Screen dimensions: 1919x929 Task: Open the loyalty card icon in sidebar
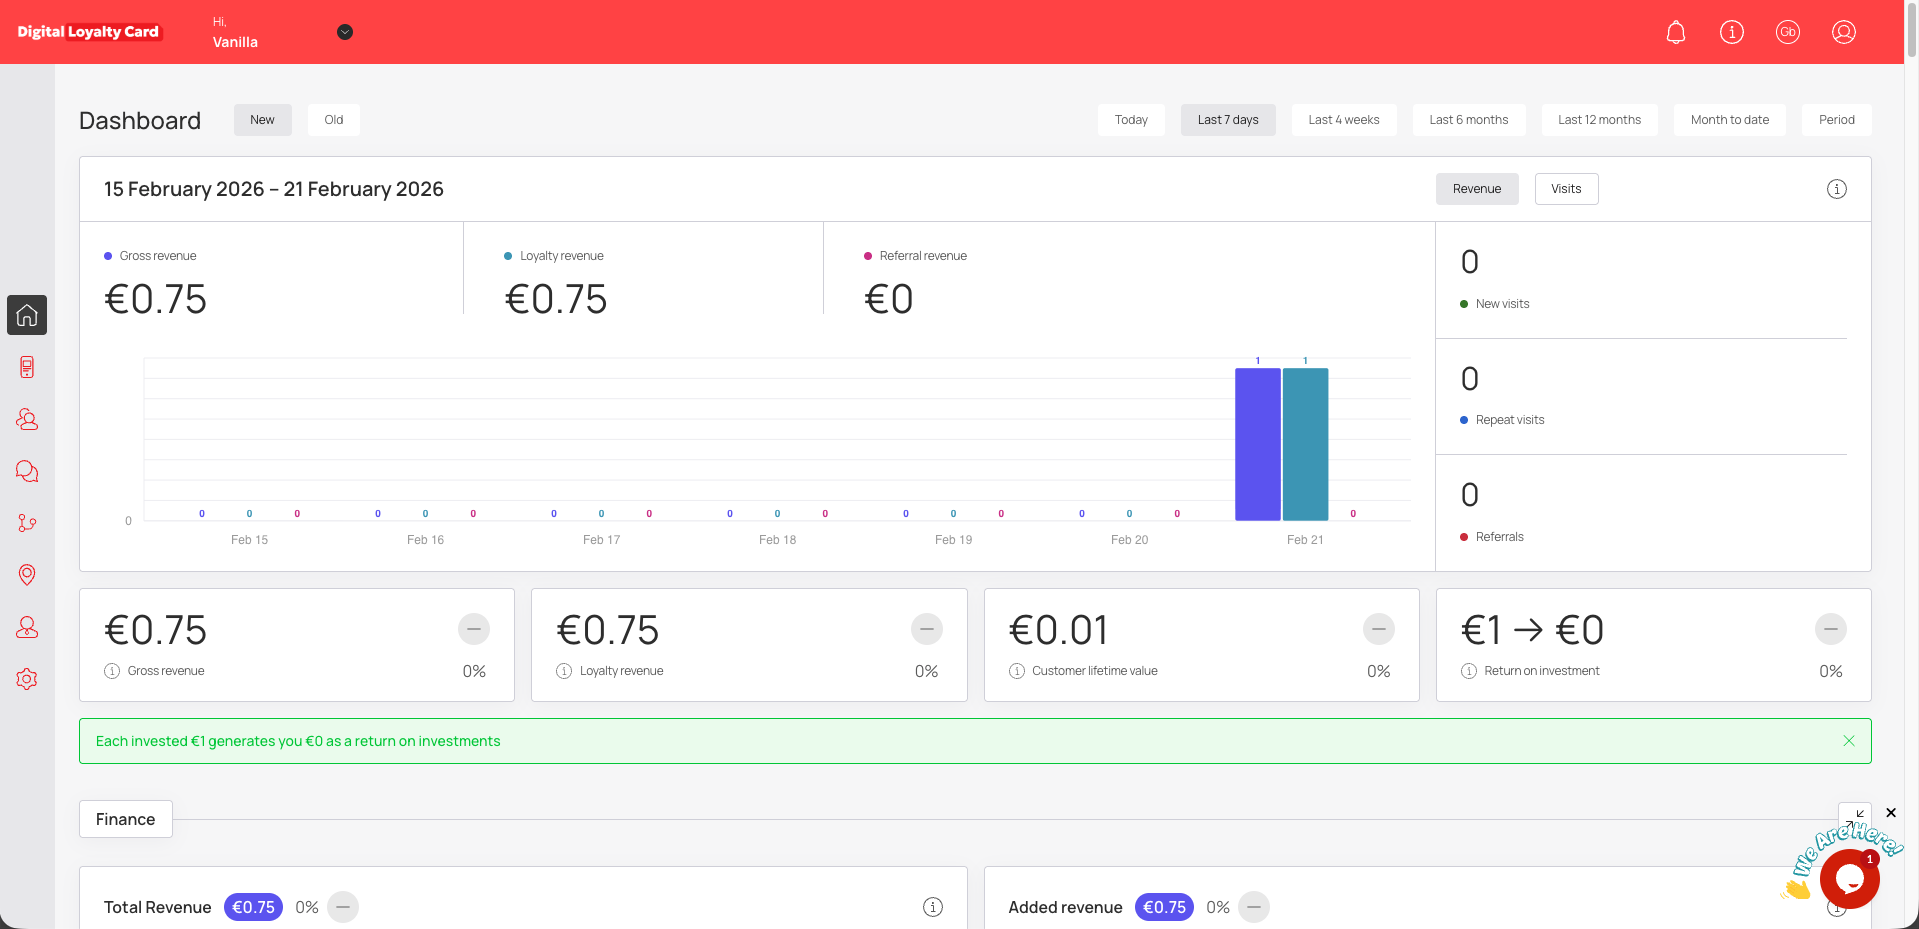click(x=26, y=367)
